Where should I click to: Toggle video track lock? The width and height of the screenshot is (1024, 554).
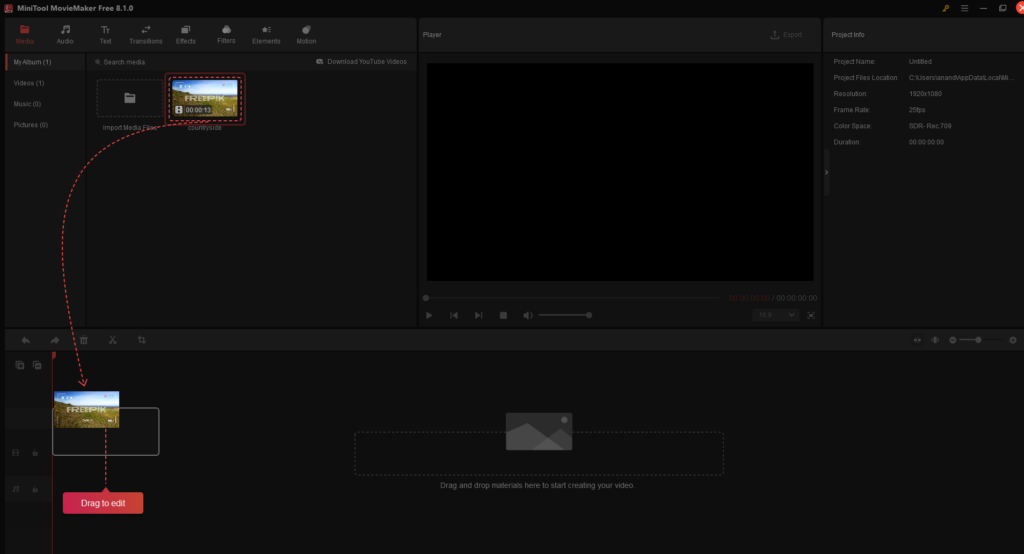click(x=35, y=453)
